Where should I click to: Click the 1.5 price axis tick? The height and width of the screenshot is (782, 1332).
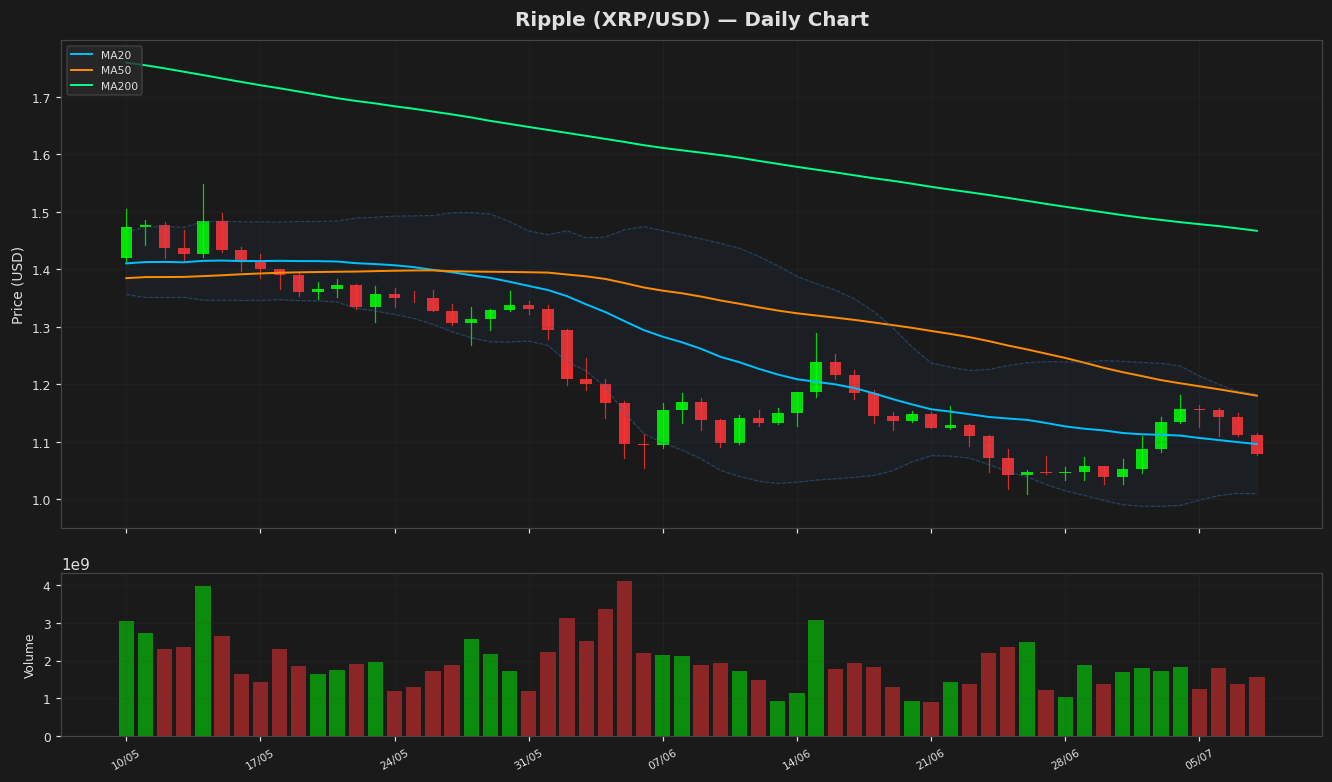(x=41, y=213)
